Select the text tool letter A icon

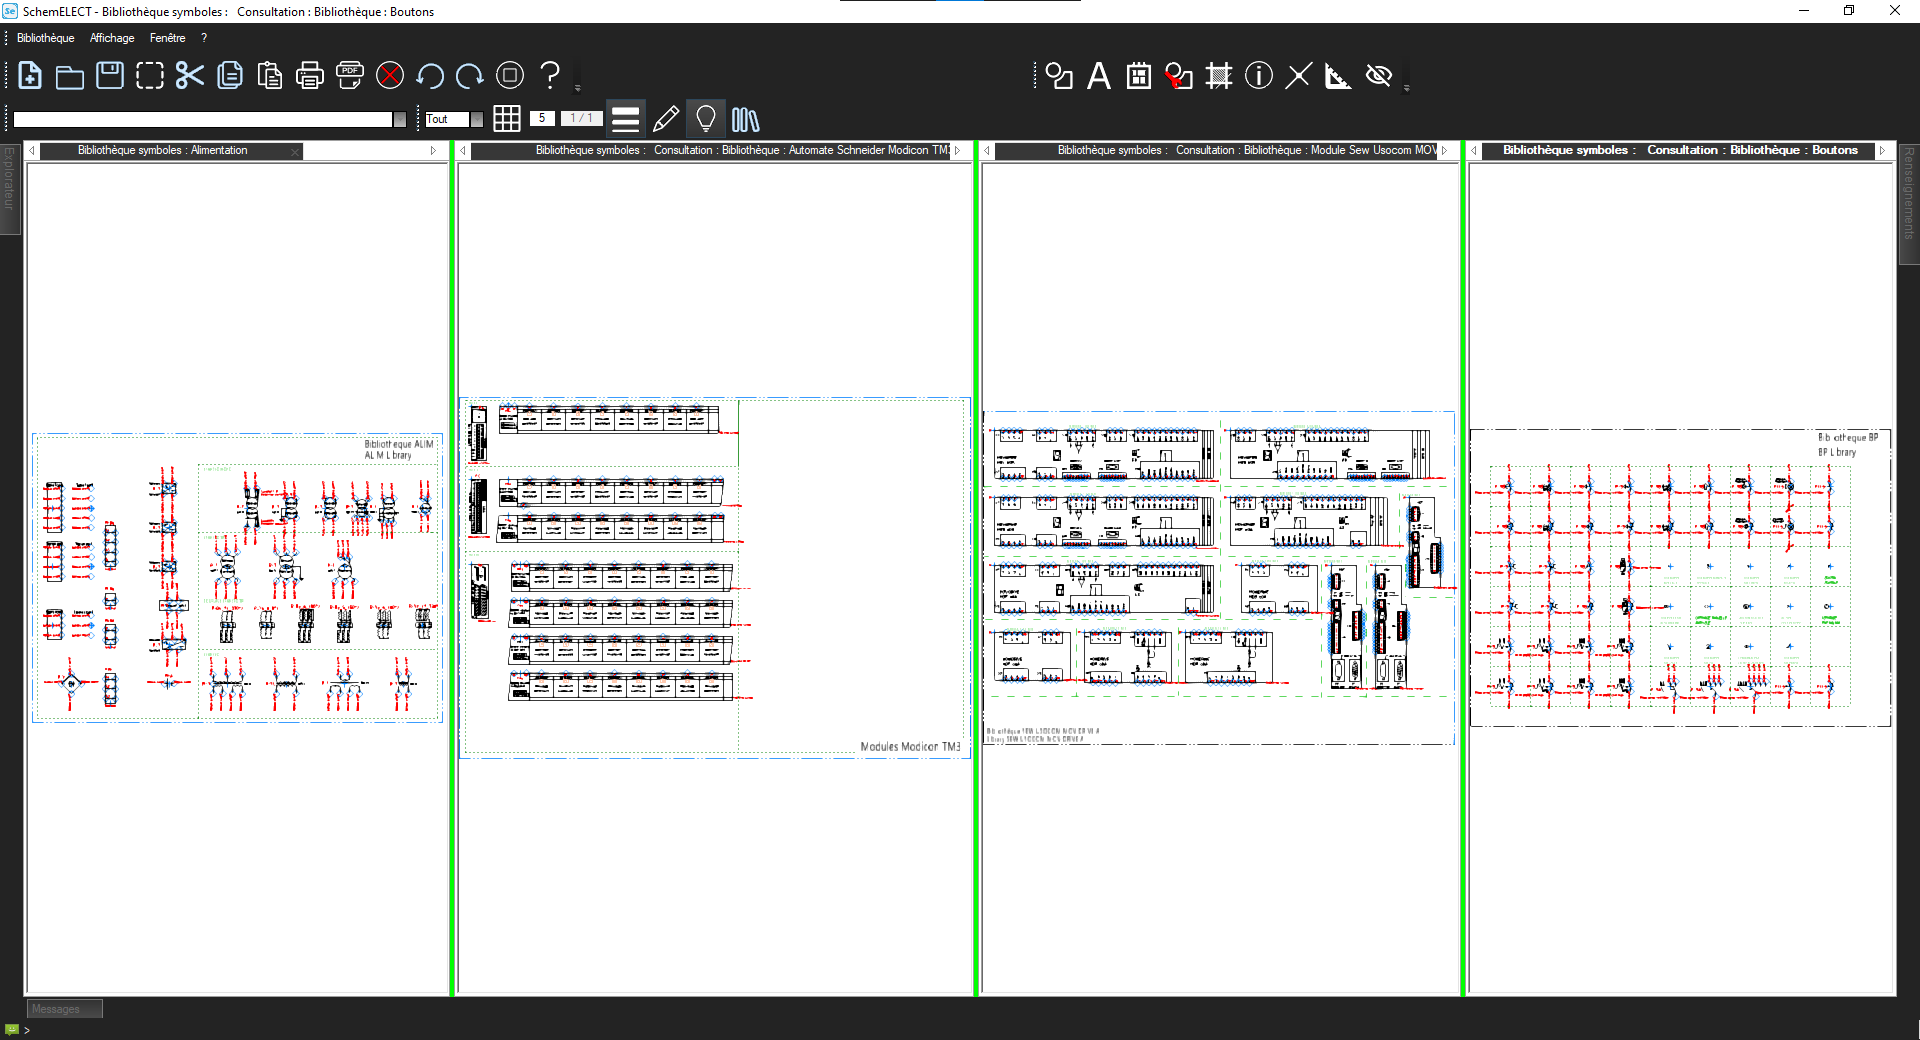[1098, 76]
